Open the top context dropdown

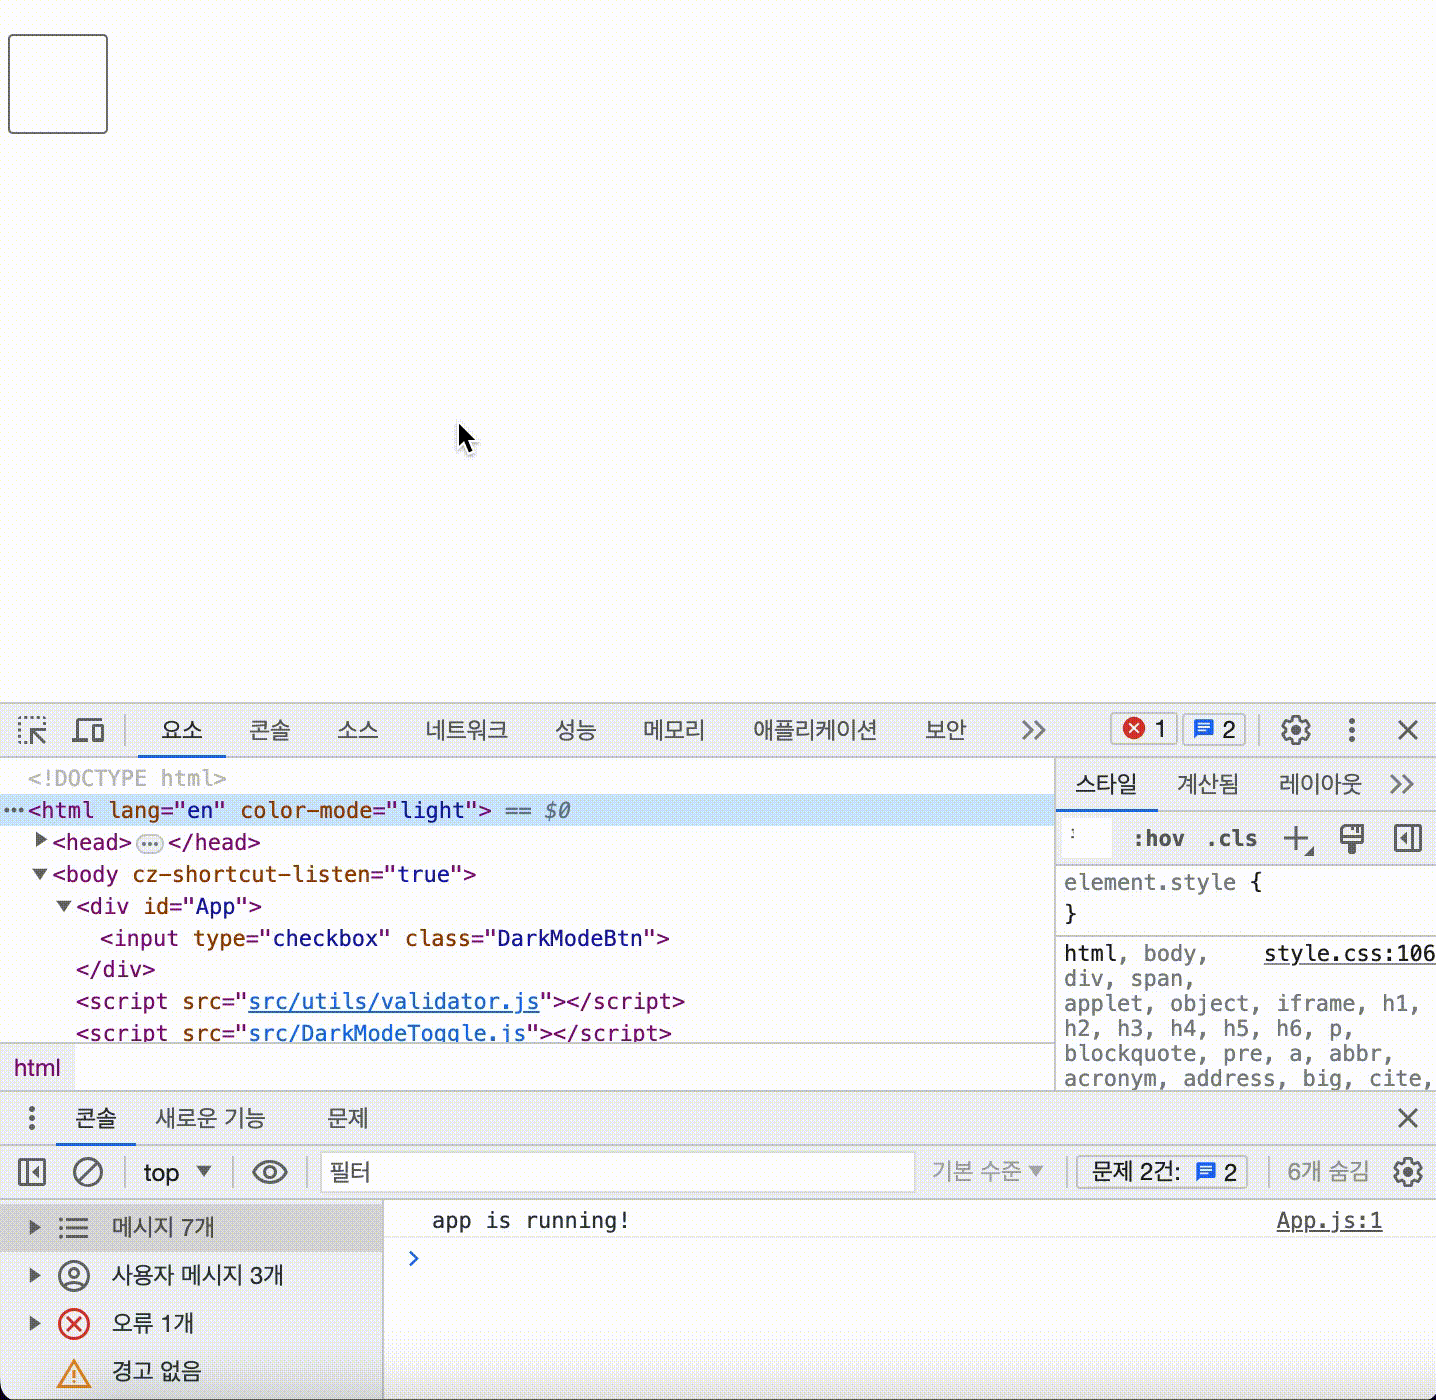[177, 1172]
